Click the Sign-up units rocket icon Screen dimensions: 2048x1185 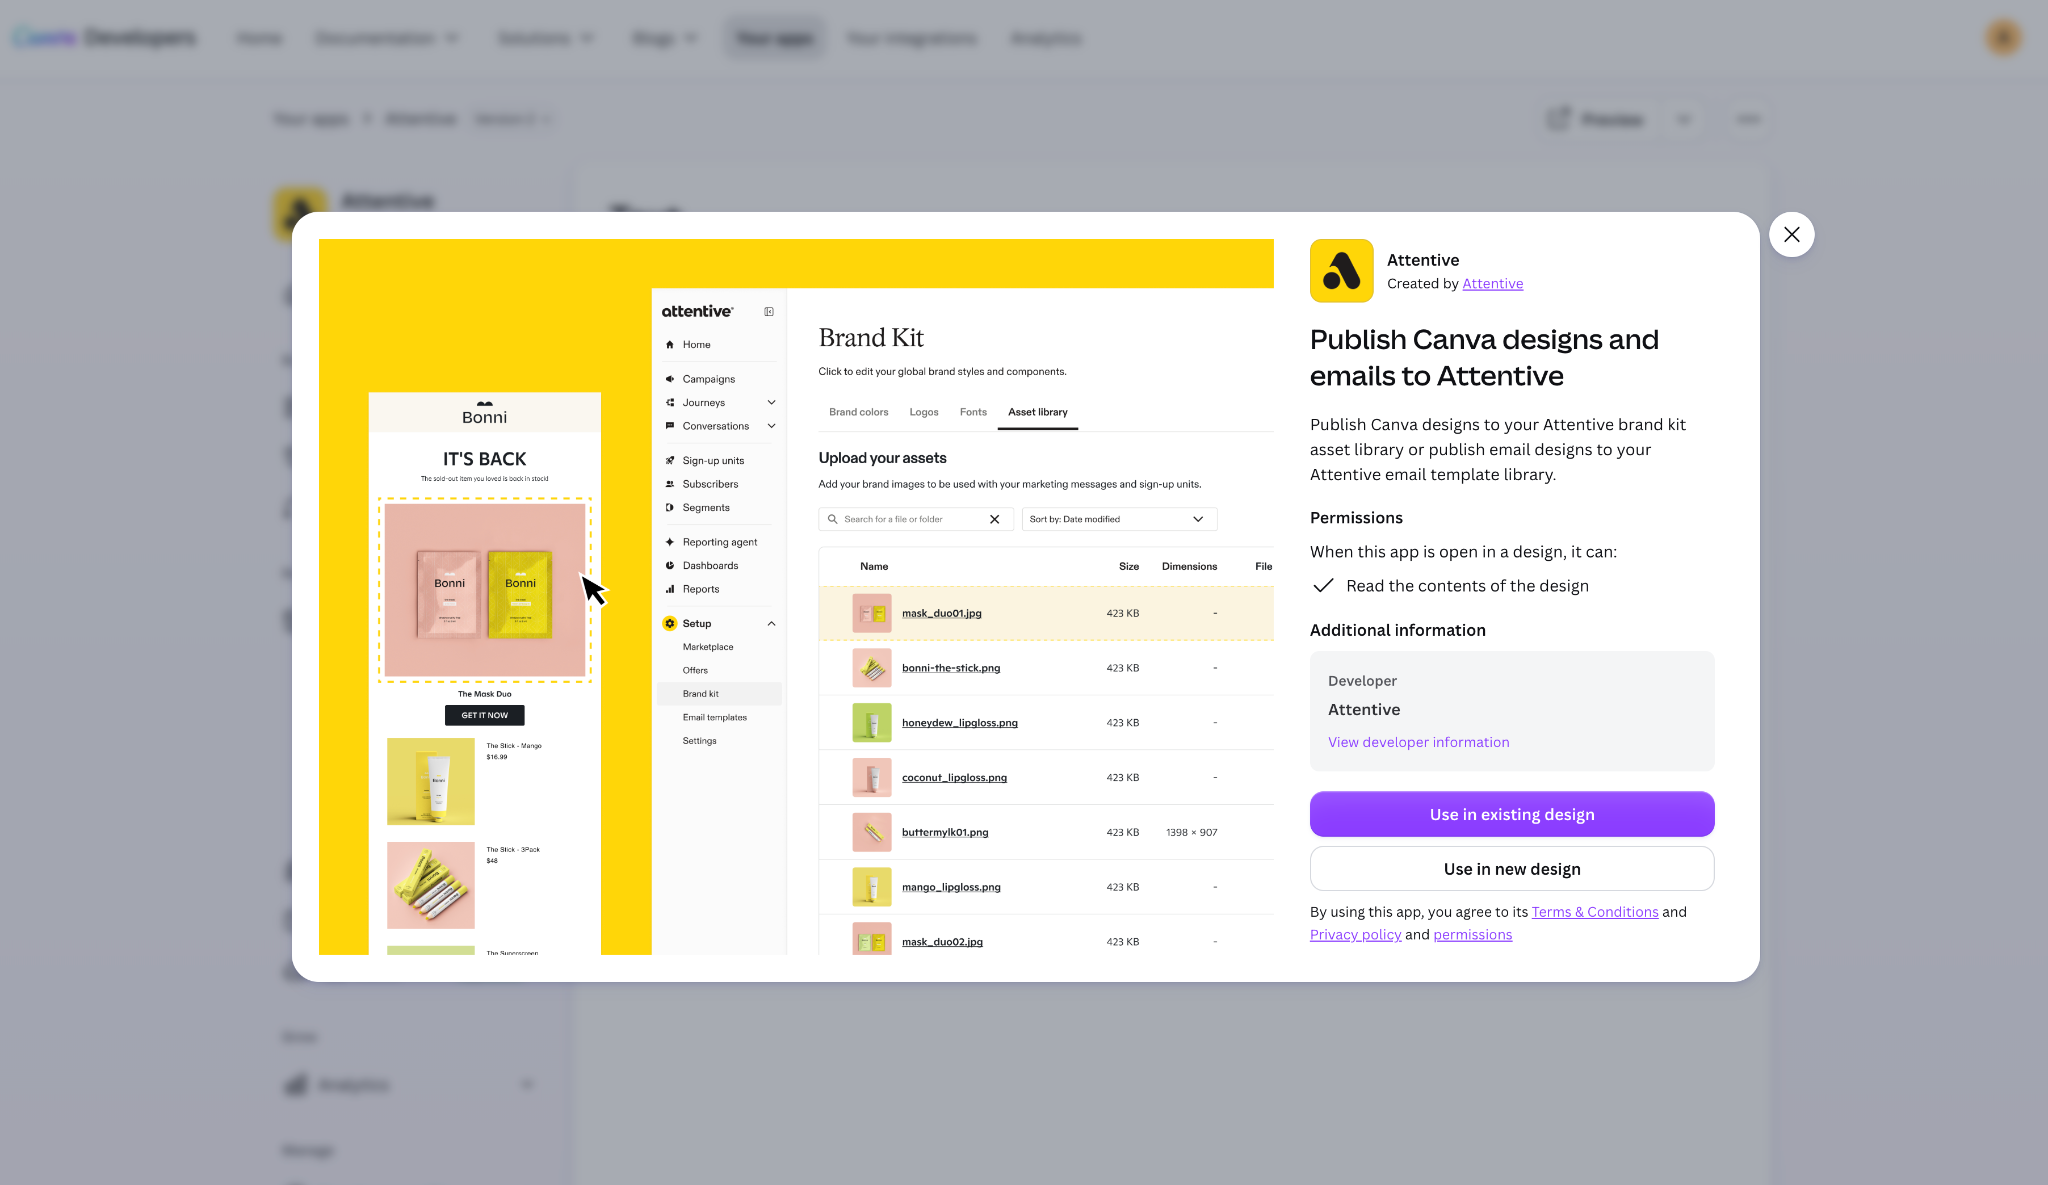[x=670, y=461]
